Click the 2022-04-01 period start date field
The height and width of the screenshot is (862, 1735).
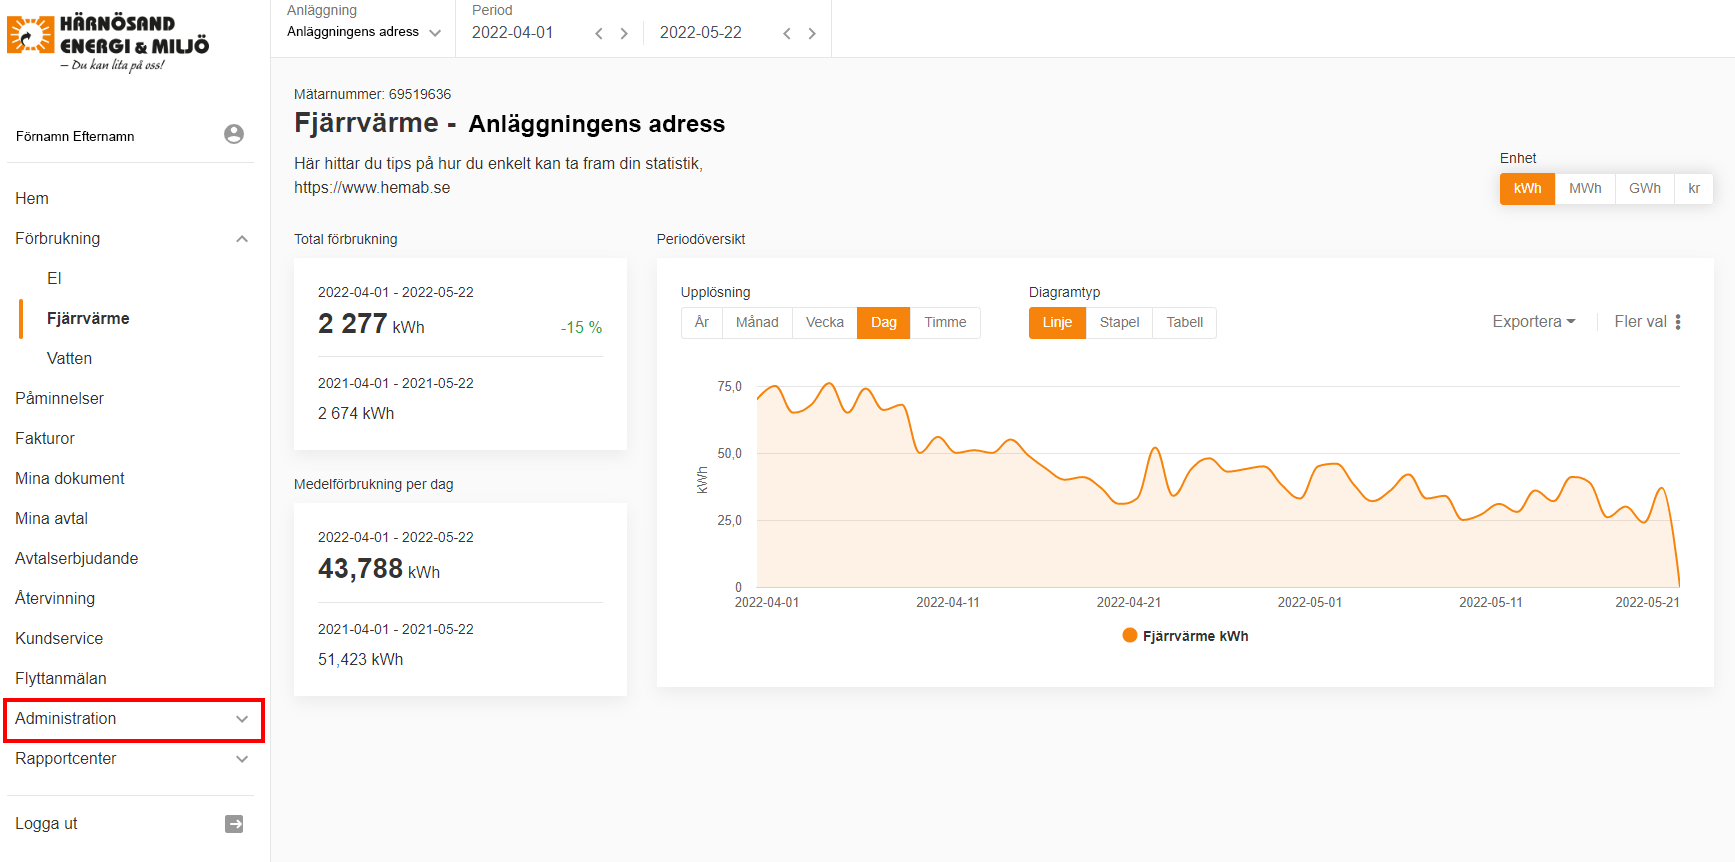pyautogui.click(x=513, y=33)
